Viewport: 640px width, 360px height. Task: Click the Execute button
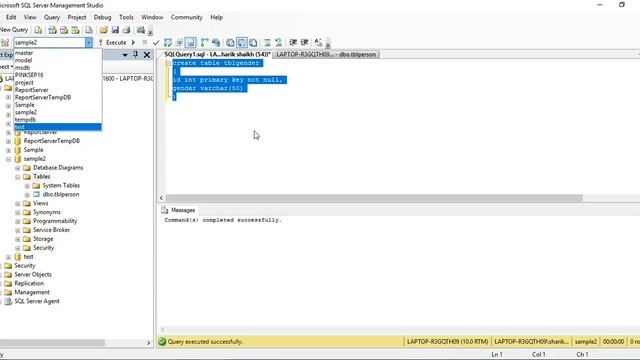[x=112, y=42]
